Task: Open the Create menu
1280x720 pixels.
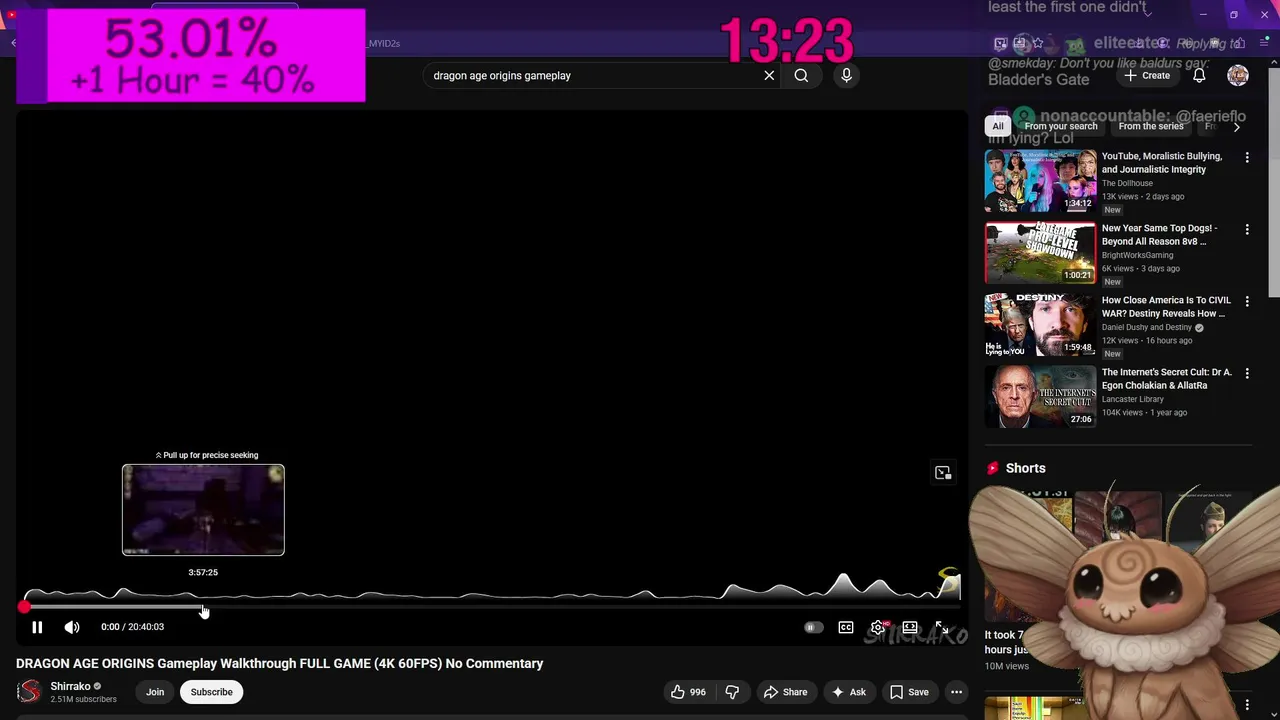Action: pos(1147,75)
